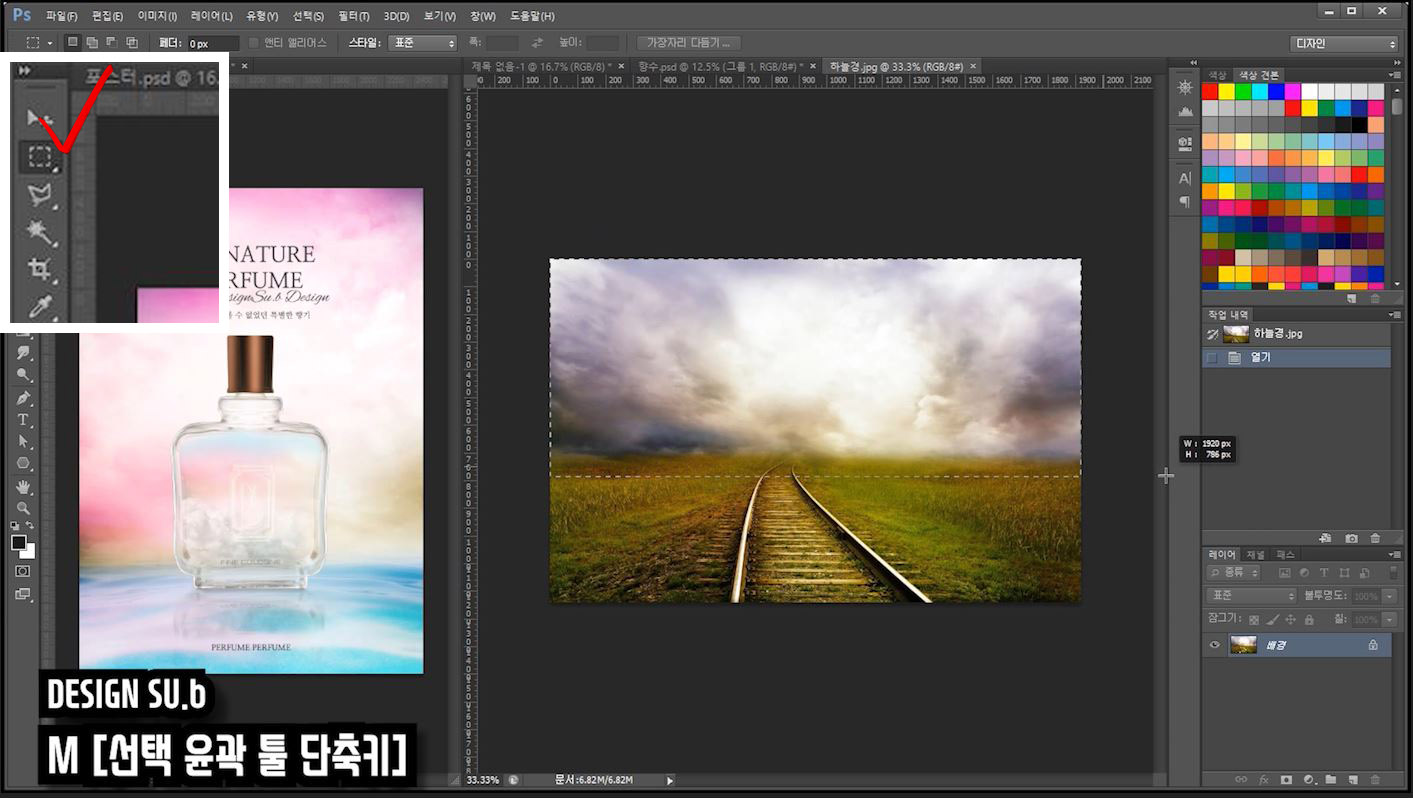Pick the cyan swatch in the top row
This screenshot has width=1413, height=798.
(x=1259, y=91)
